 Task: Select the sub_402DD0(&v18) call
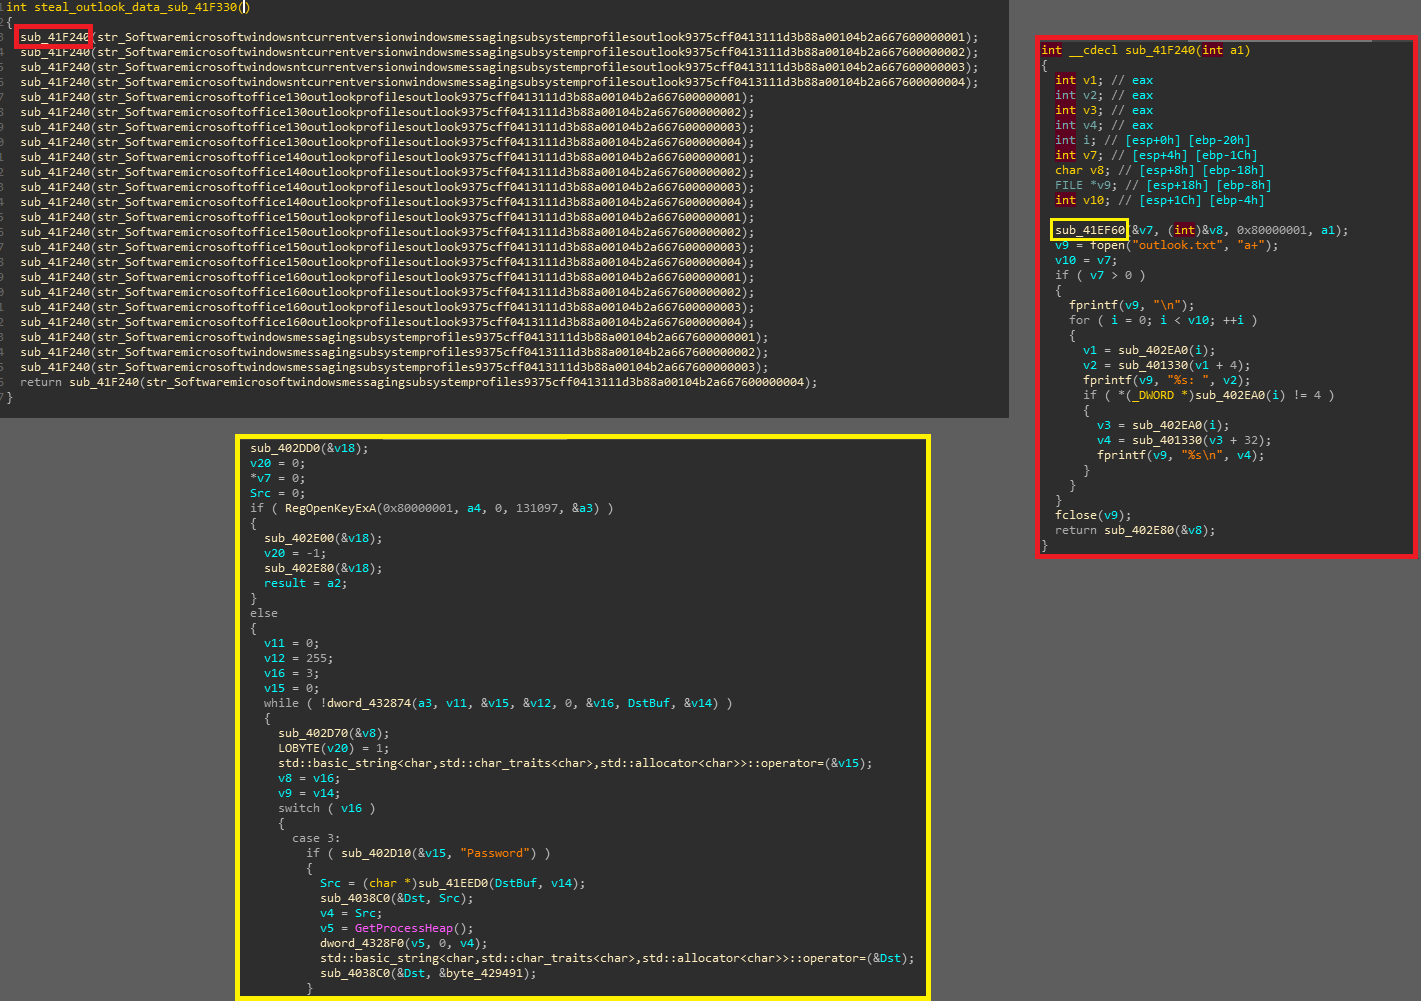pos(309,448)
